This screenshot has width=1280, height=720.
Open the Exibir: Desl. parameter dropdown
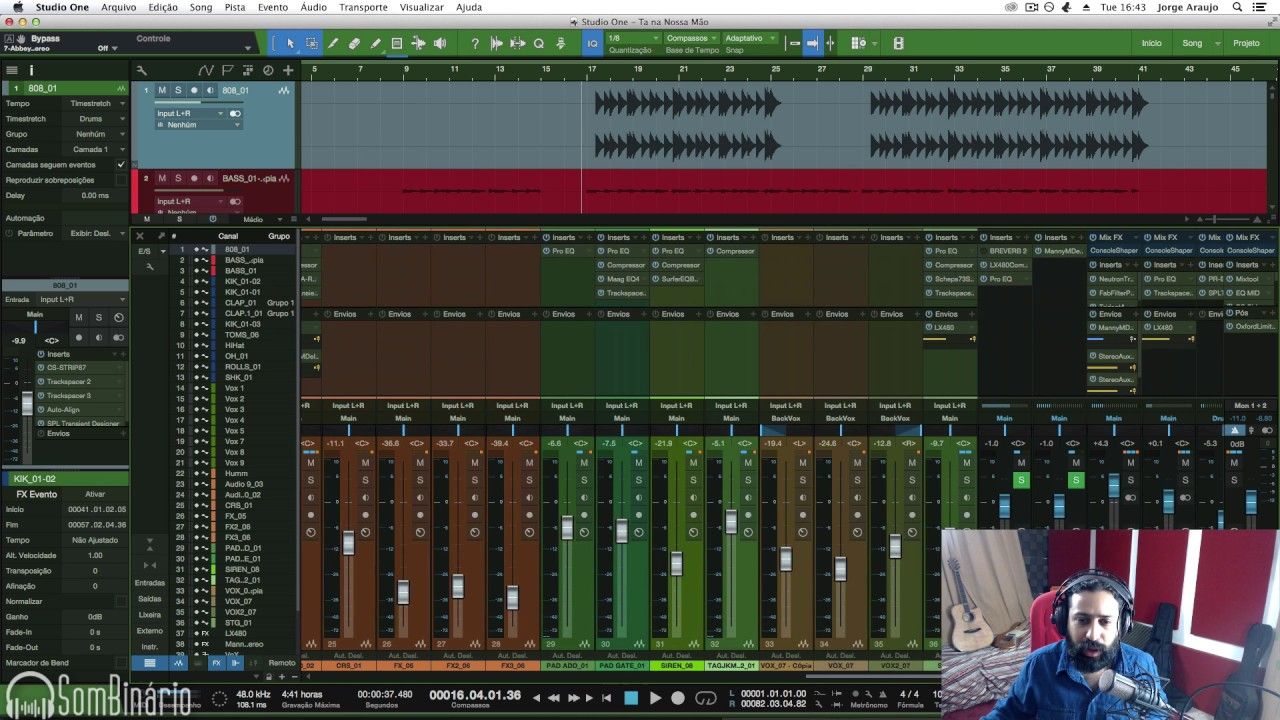click(97, 233)
